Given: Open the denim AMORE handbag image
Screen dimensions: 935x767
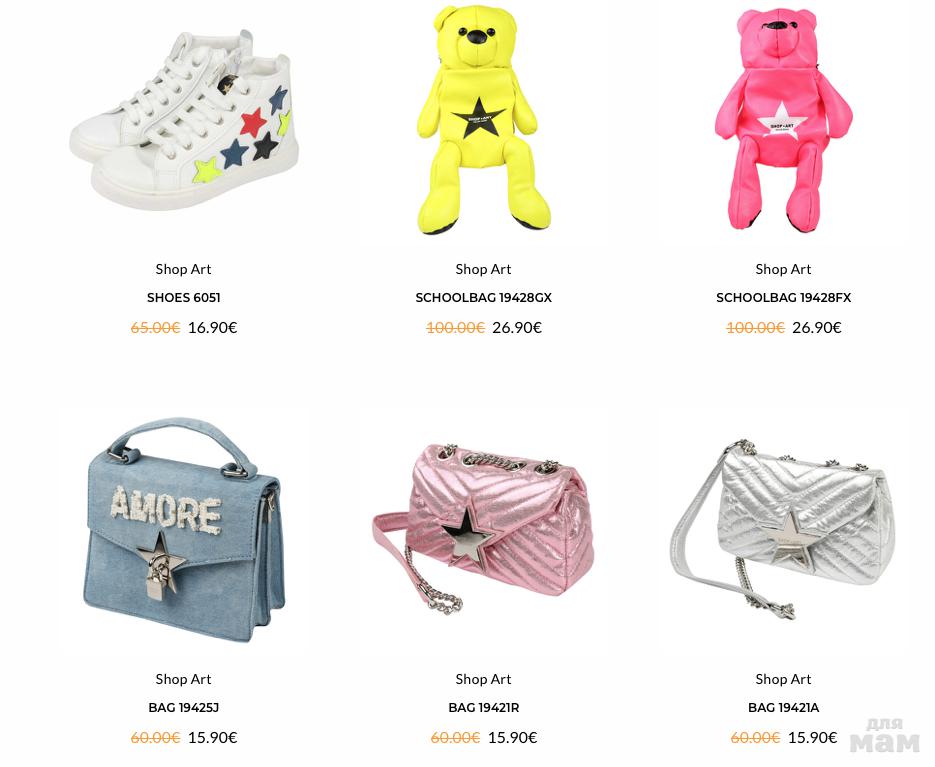Looking at the screenshot, I should tap(184, 530).
